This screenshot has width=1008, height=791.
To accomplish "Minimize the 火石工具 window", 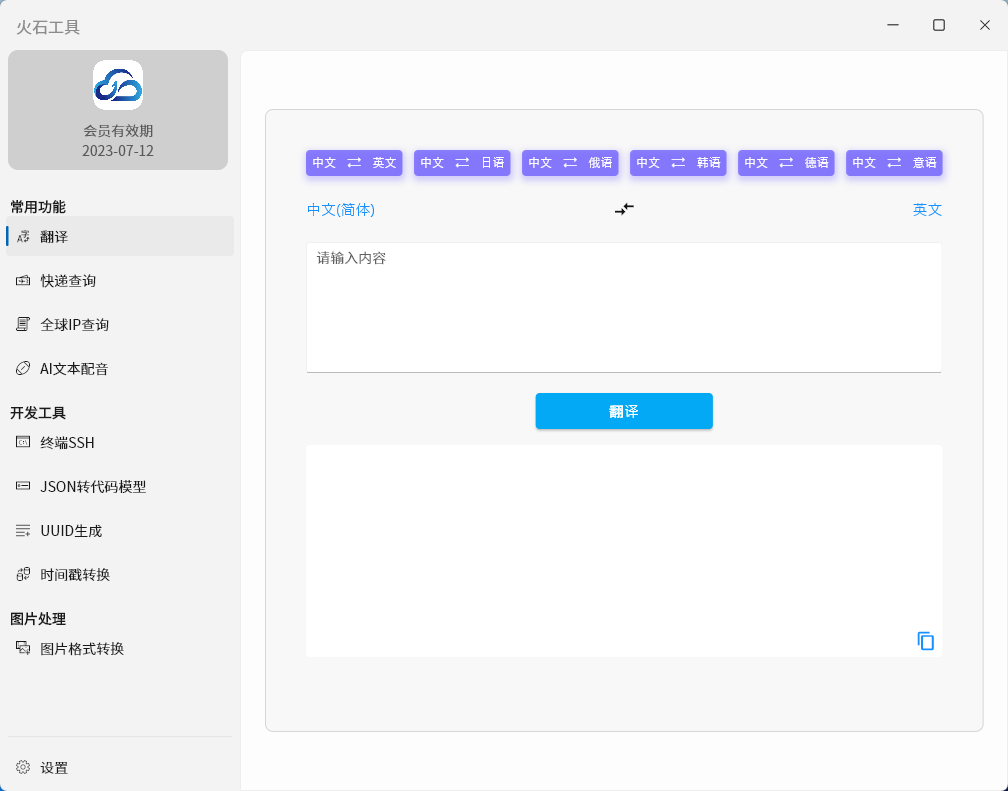I will point(893,25).
